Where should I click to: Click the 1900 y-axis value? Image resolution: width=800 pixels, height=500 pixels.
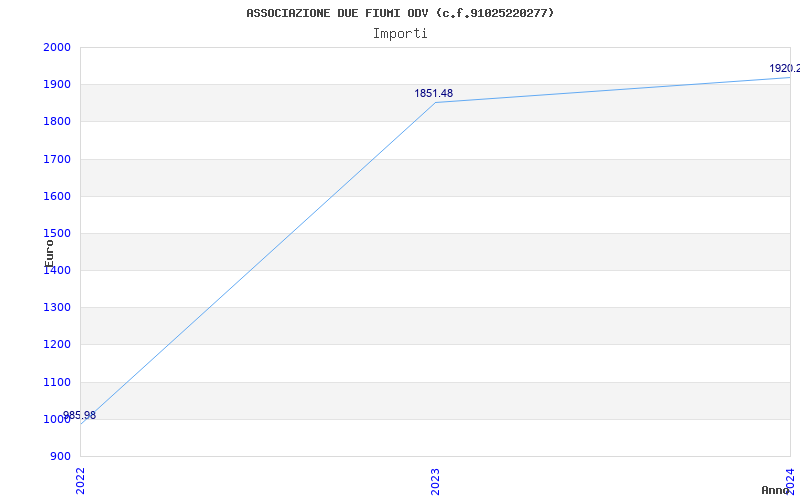(x=57, y=85)
